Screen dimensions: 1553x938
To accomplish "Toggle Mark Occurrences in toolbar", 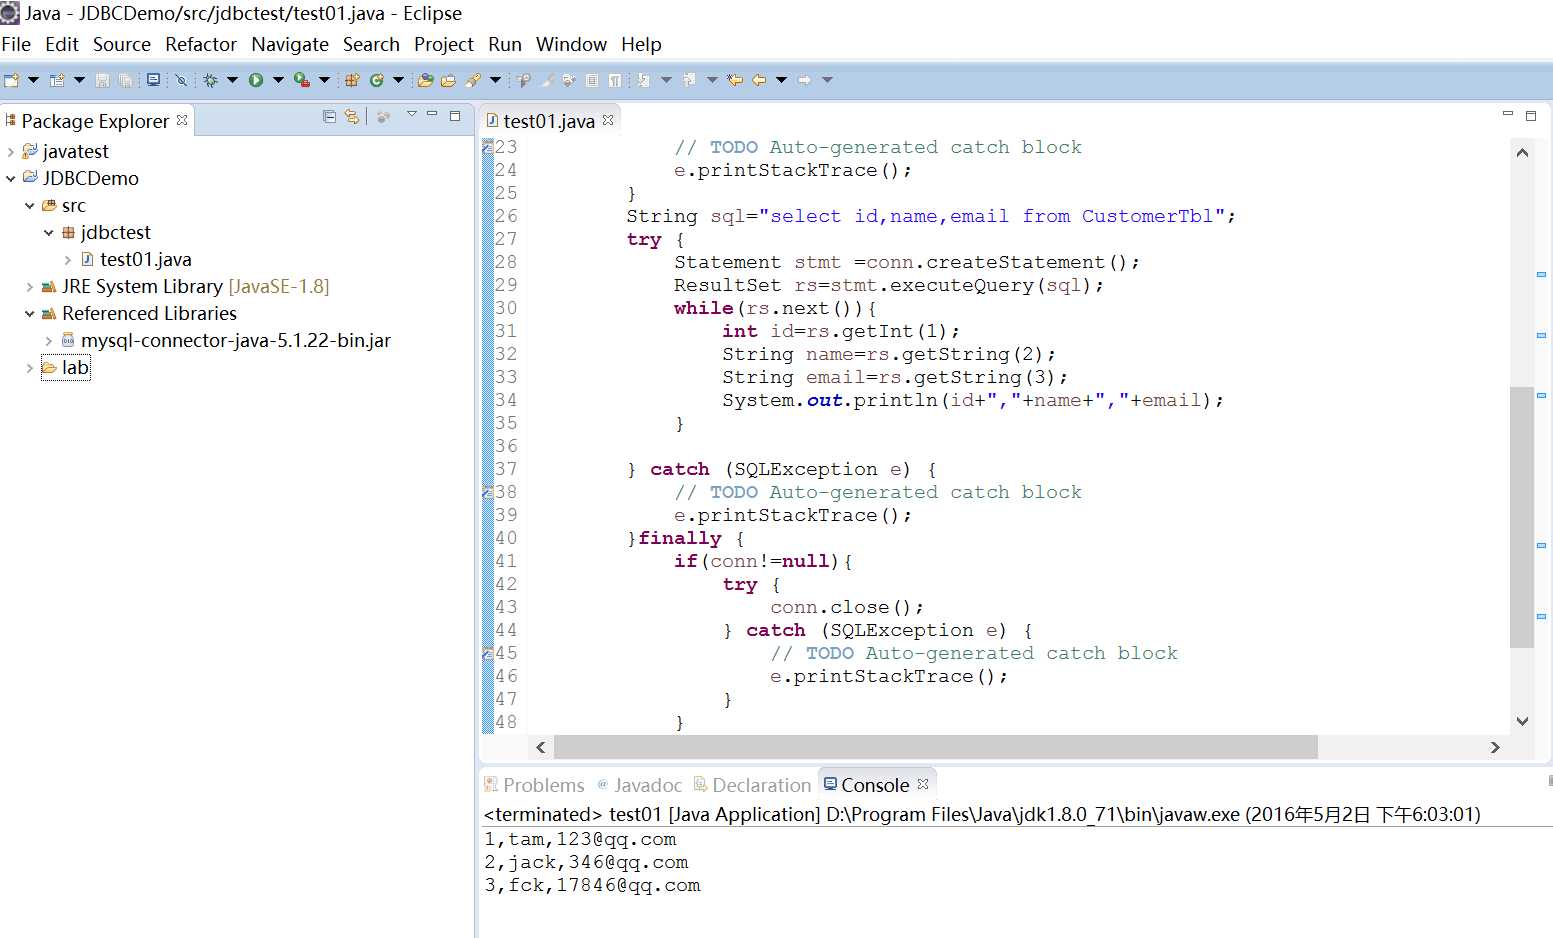I will point(549,80).
